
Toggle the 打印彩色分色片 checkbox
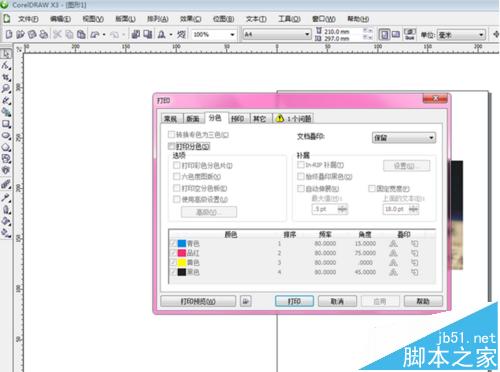click(x=177, y=165)
